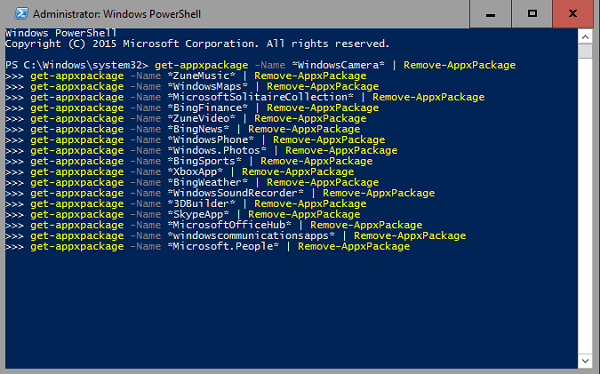Image resolution: width=600 pixels, height=374 pixels.
Task: Click the 'Windows PowerShell' banner text
Action: coord(61,33)
